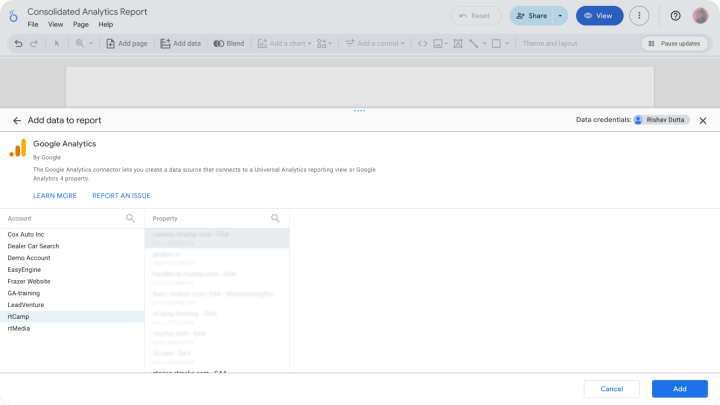Close the Add data to report panel
Screen dimensions: 720x405
pyautogui.click(x=703, y=121)
